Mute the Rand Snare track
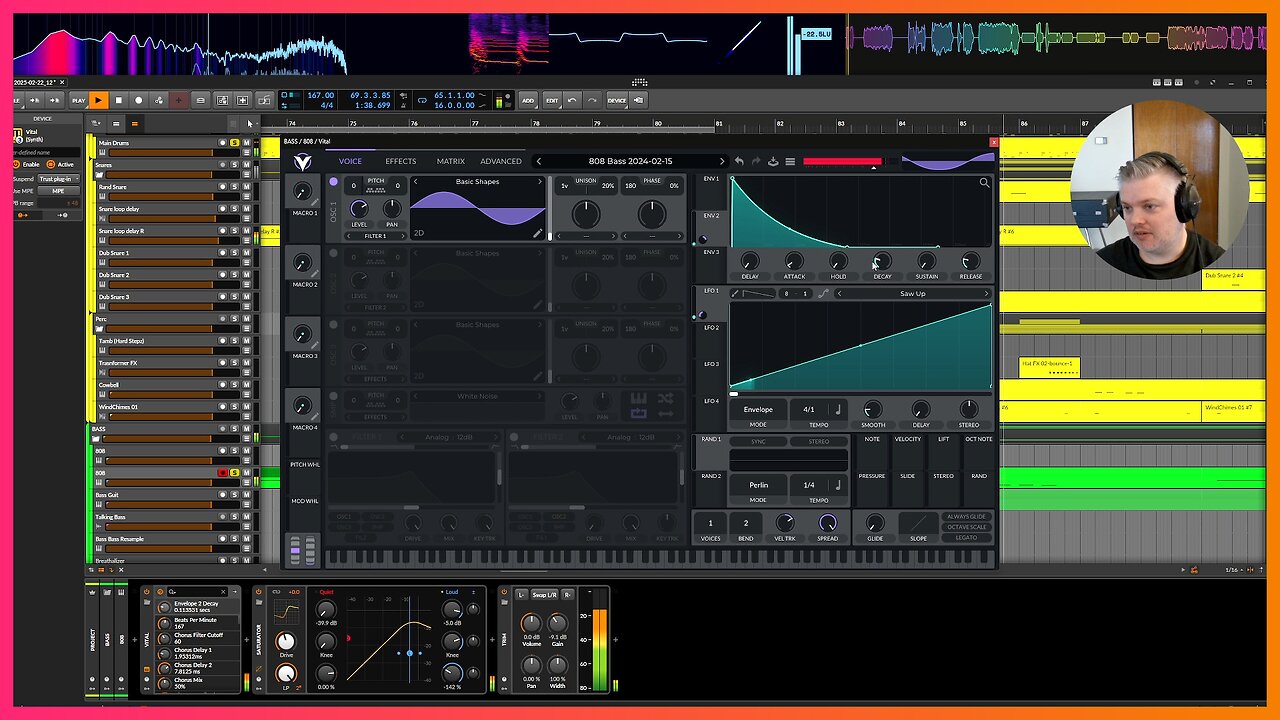Screen dimensions: 1280x720 pos(246,187)
